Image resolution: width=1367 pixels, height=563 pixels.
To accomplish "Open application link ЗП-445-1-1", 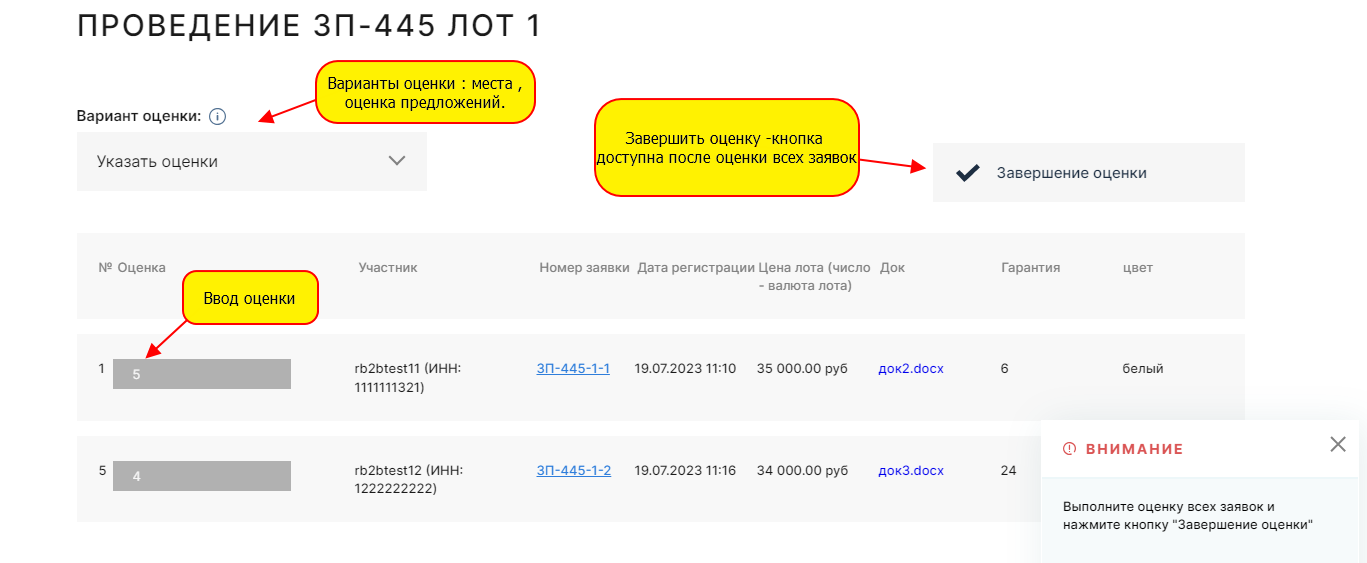I will coord(573,369).
